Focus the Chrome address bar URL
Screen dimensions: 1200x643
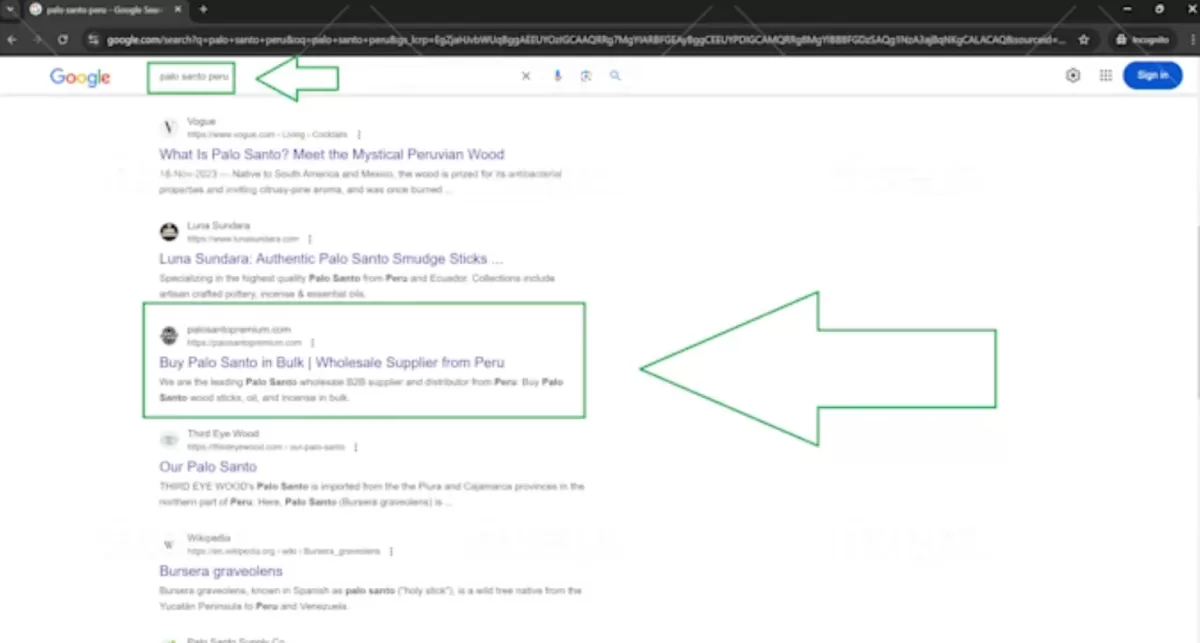[x=585, y=39]
